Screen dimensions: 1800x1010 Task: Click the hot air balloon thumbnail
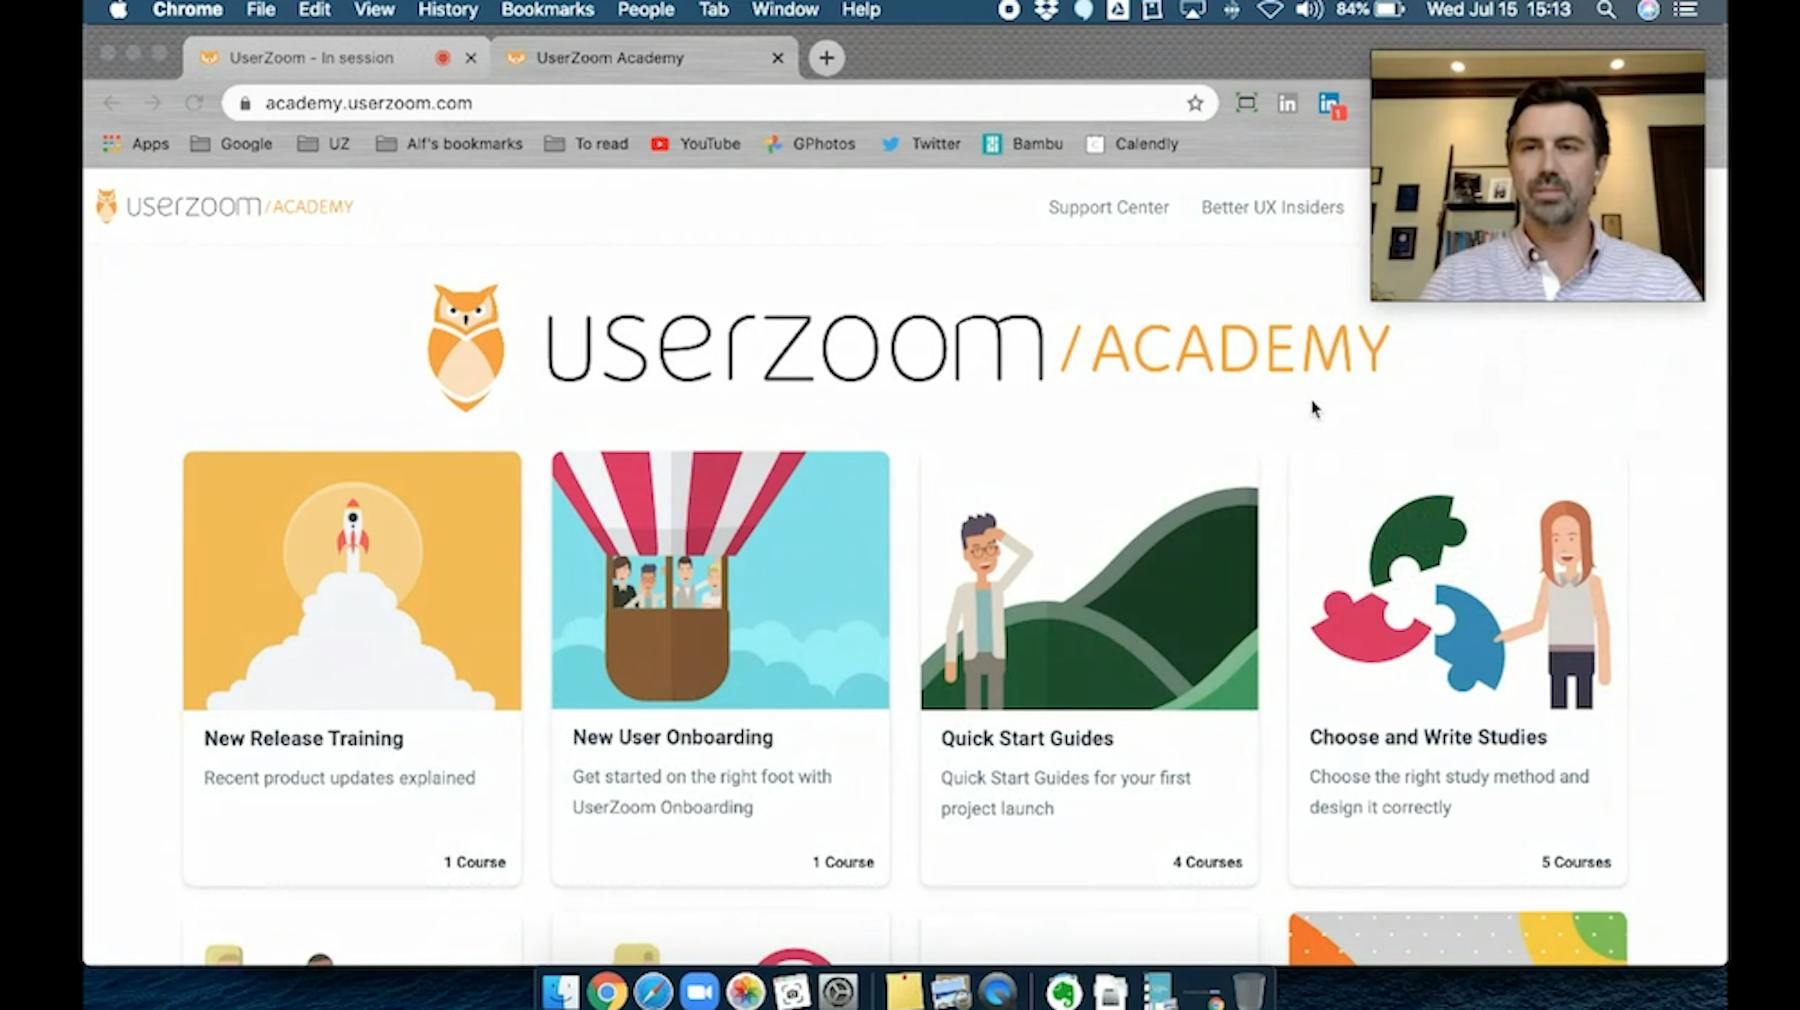[x=720, y=581]
